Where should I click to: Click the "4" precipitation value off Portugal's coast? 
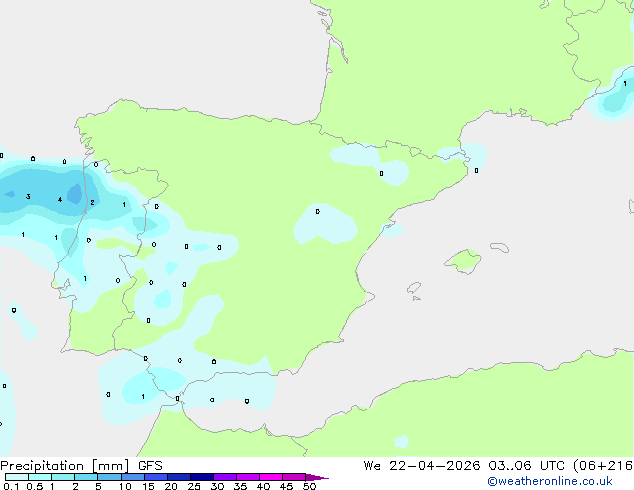tap(60, 199)
